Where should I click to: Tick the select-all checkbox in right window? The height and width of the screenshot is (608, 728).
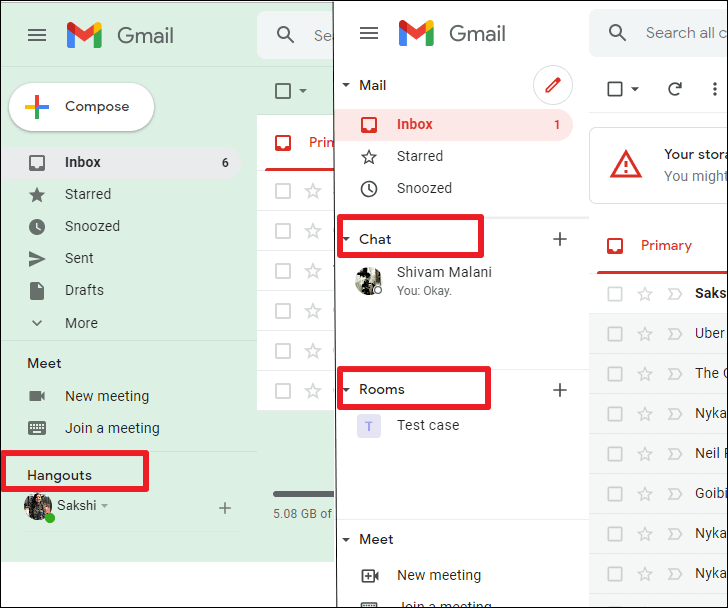tap(615, 89)
